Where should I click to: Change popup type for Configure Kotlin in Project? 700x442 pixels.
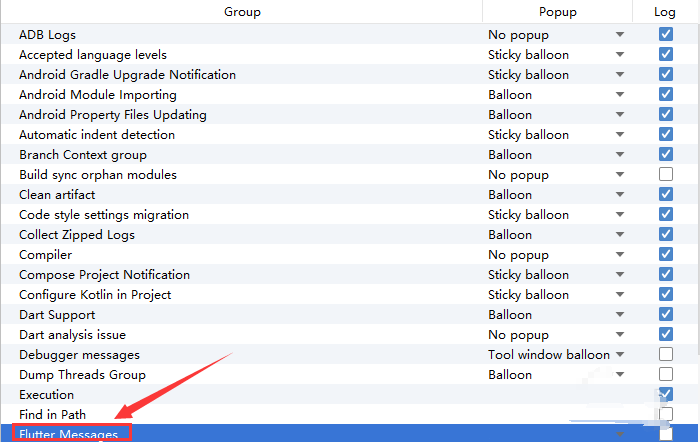(620, 294)
